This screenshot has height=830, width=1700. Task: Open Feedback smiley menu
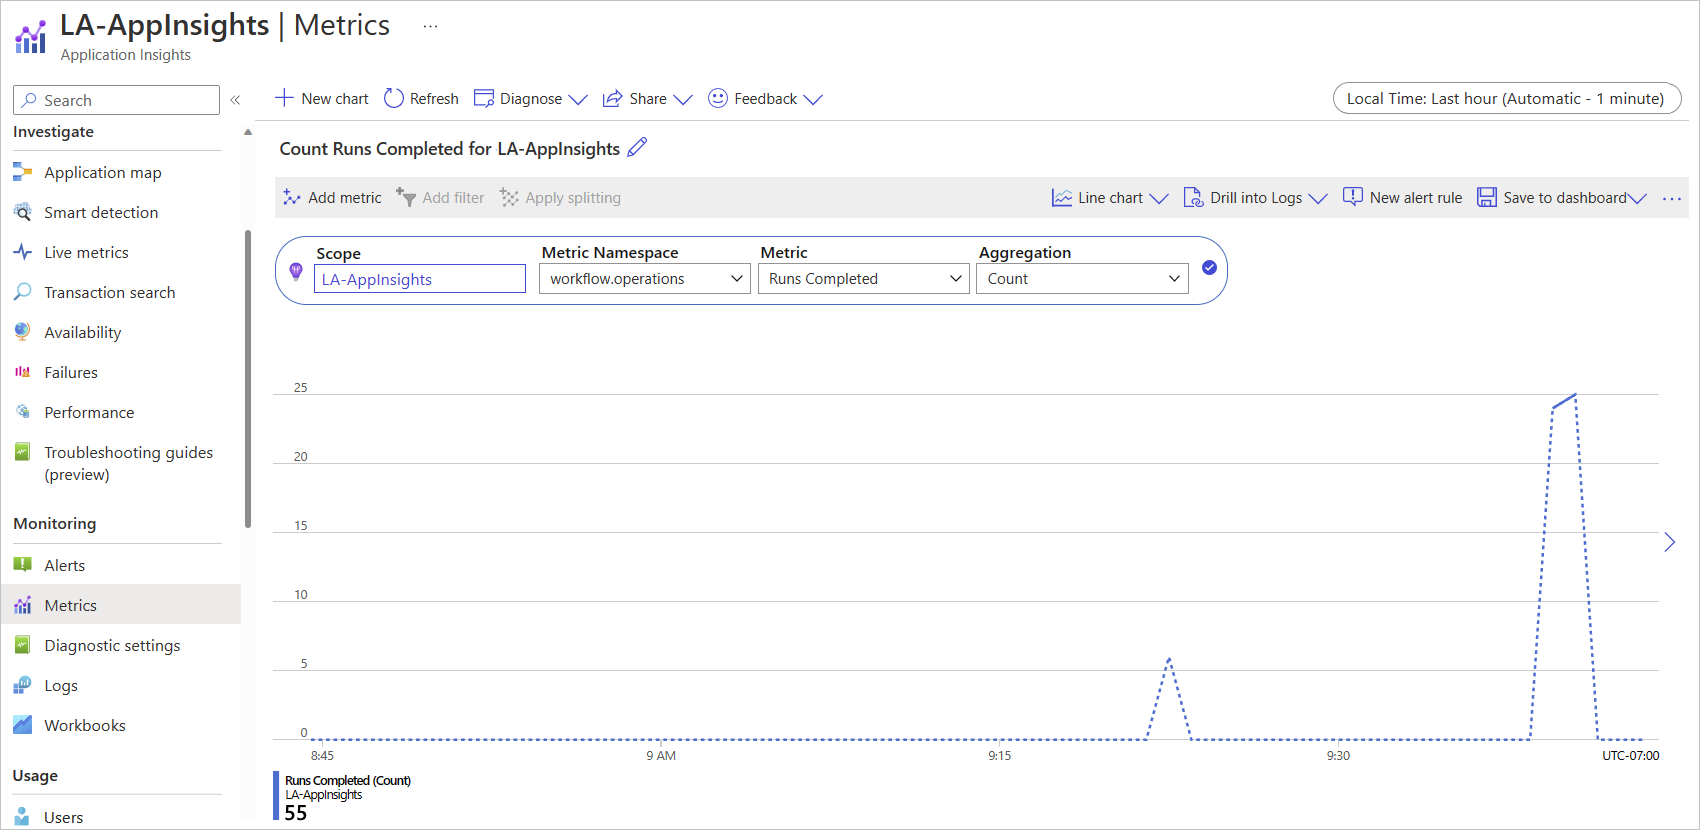(718, 98)
